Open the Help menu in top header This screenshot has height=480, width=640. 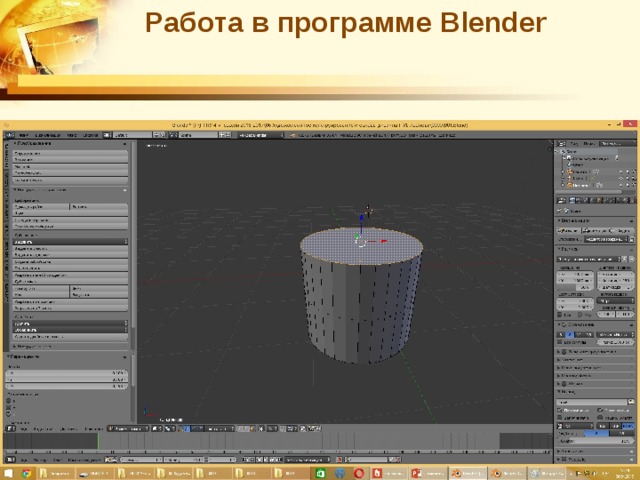(90, 135)
